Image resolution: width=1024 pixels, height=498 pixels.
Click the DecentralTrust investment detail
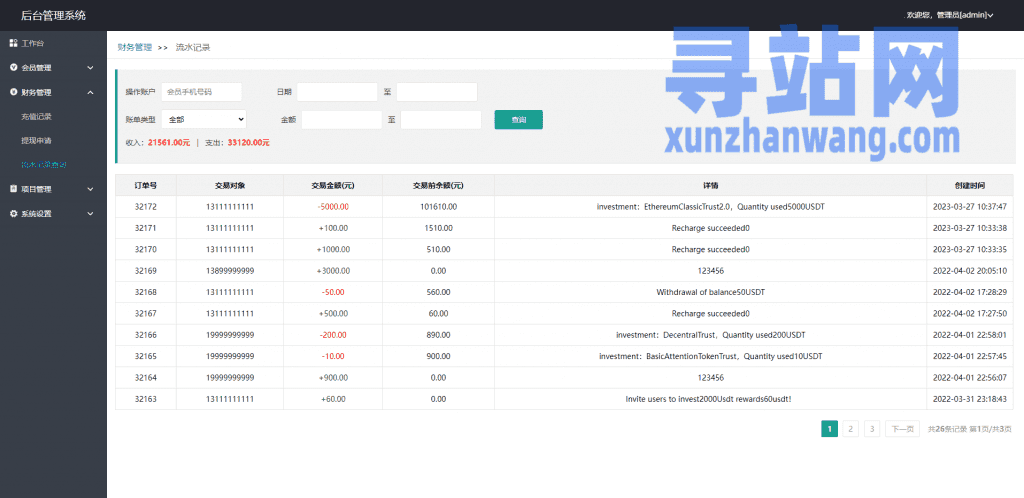coord(711,335)
